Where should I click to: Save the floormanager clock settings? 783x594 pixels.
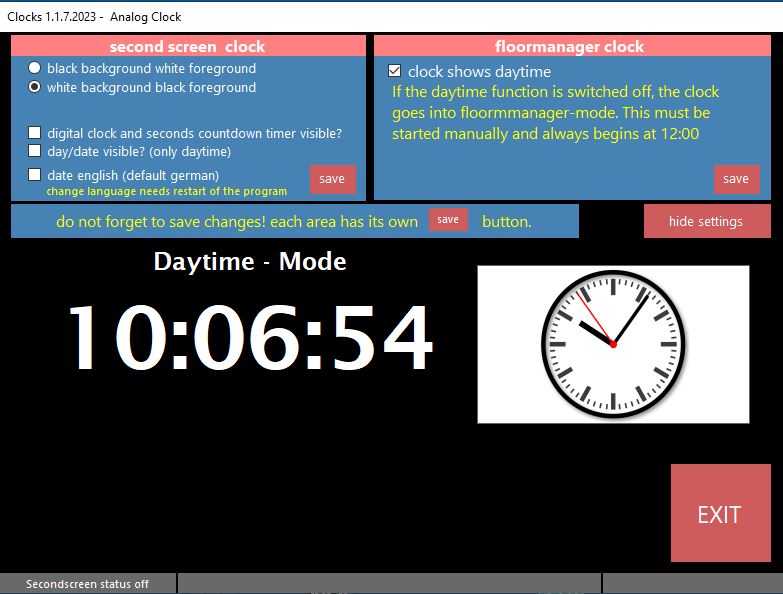pyautogui.click(x=736, y=179)
